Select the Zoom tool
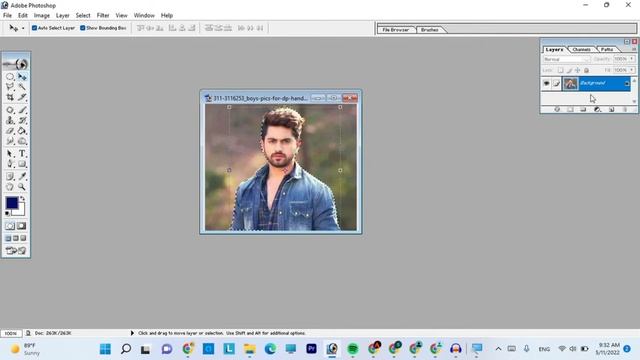 click(x=22, y=187)
